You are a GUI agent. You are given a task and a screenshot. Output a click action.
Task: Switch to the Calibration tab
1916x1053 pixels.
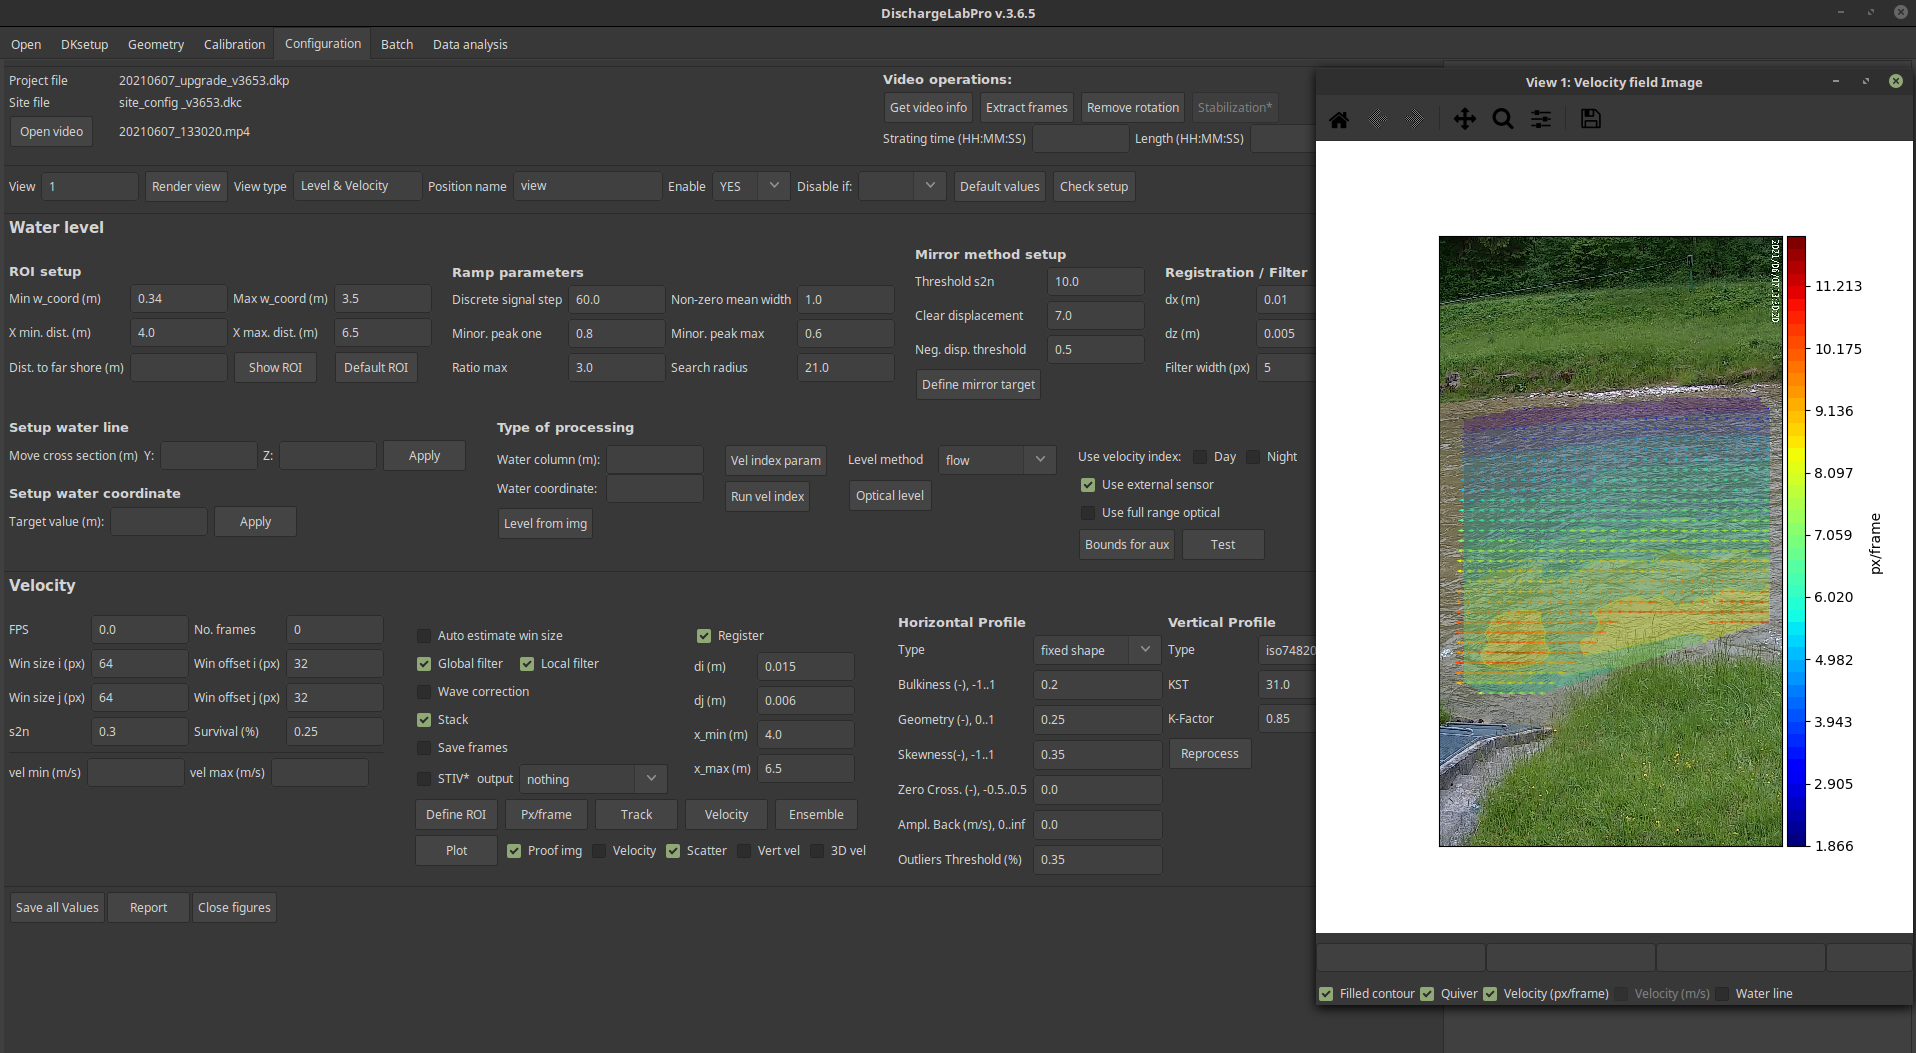[x=234, y=45]
